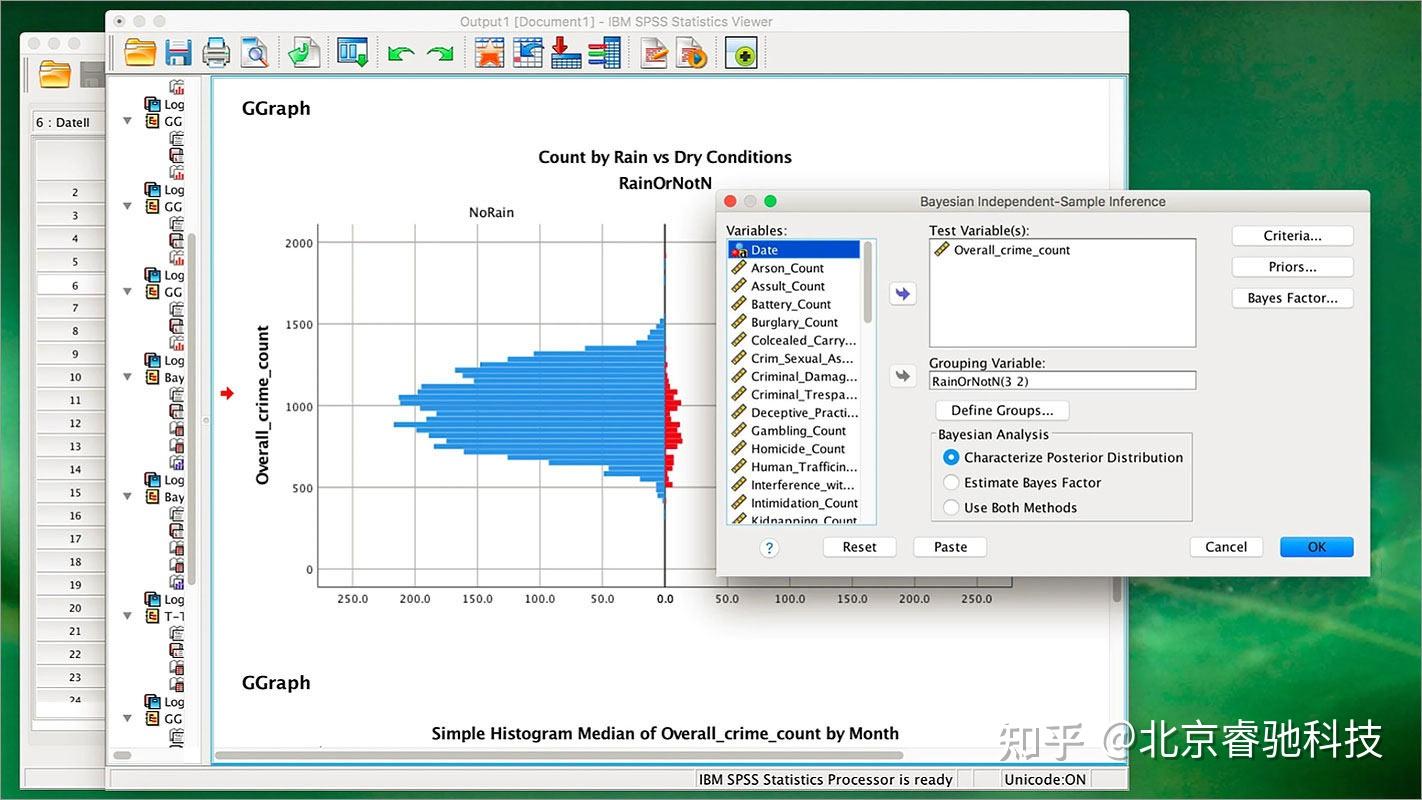This screenshot has height=800, width=1422.
Task: Click the Grouping Variable transfer arrow
Action: click(x=903, y=375)
